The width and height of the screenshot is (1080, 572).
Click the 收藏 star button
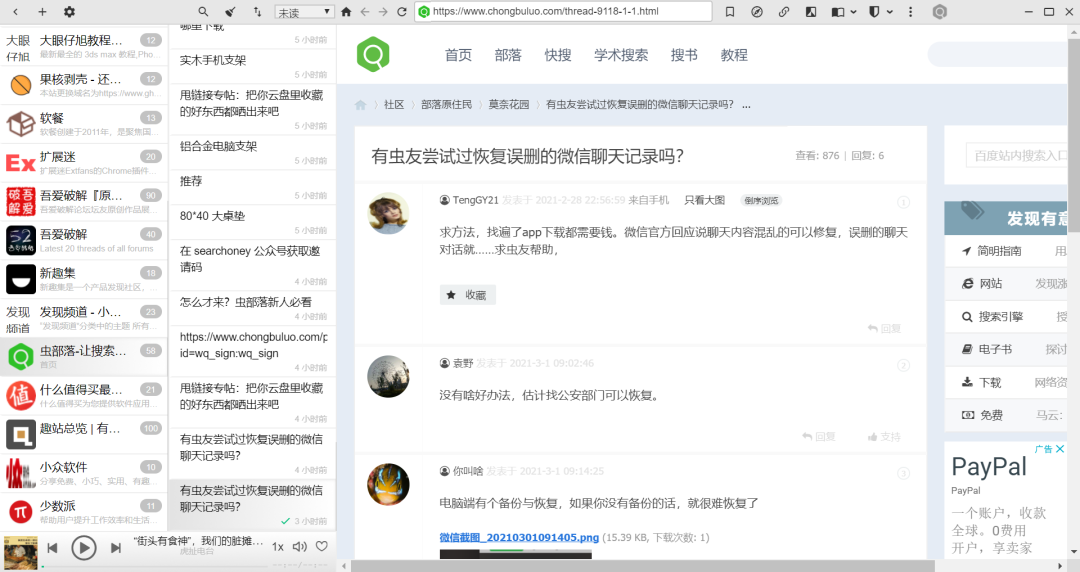(x=468, y=295)
